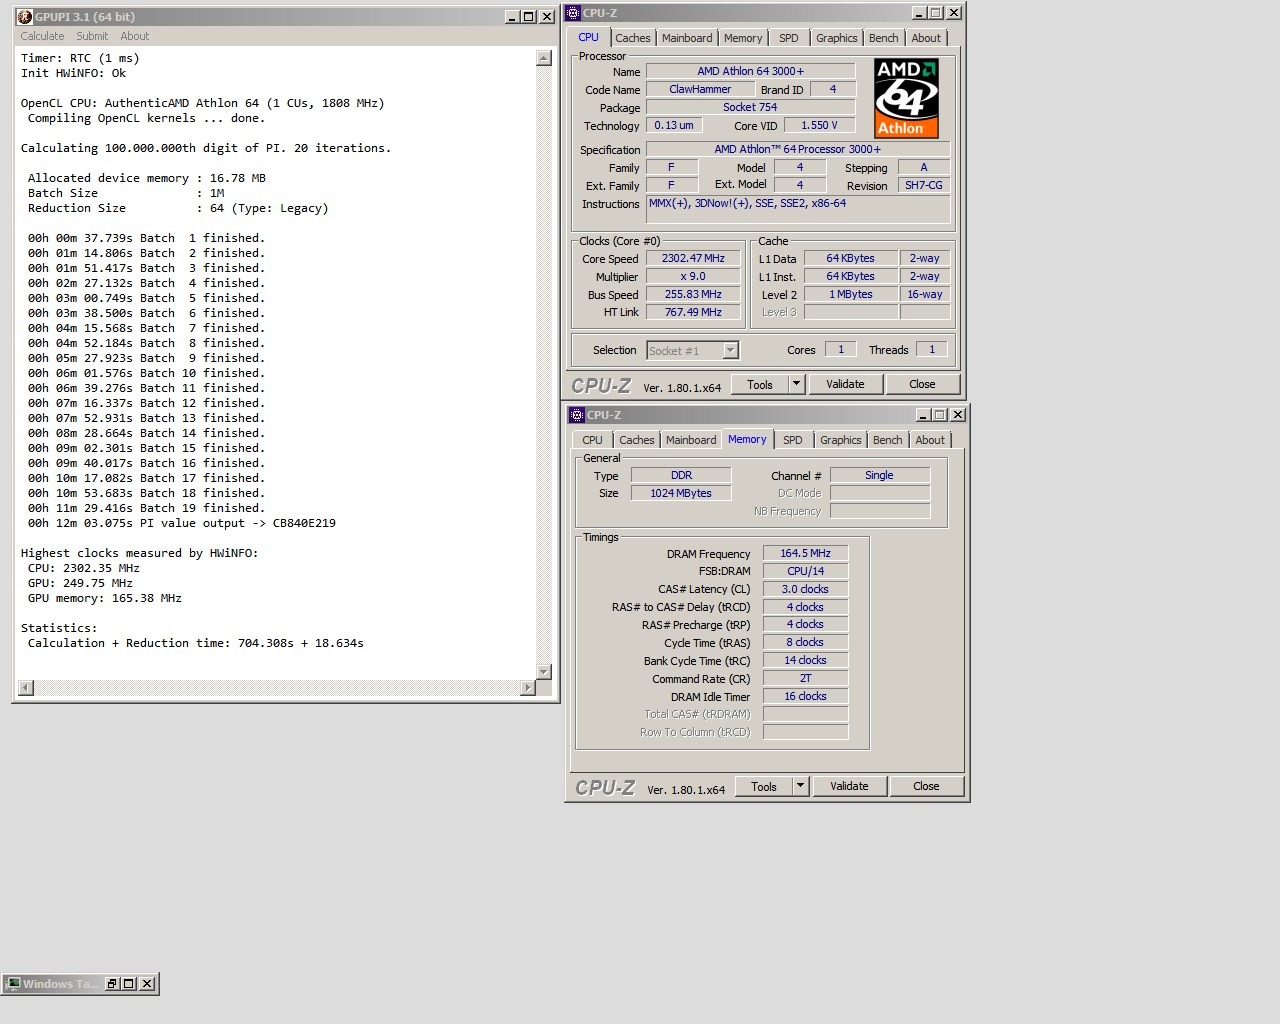The height and width of the screenshot is (1024, 1280).
Task: Open SPD tab in top CPU-Z window
Action: 789,38
